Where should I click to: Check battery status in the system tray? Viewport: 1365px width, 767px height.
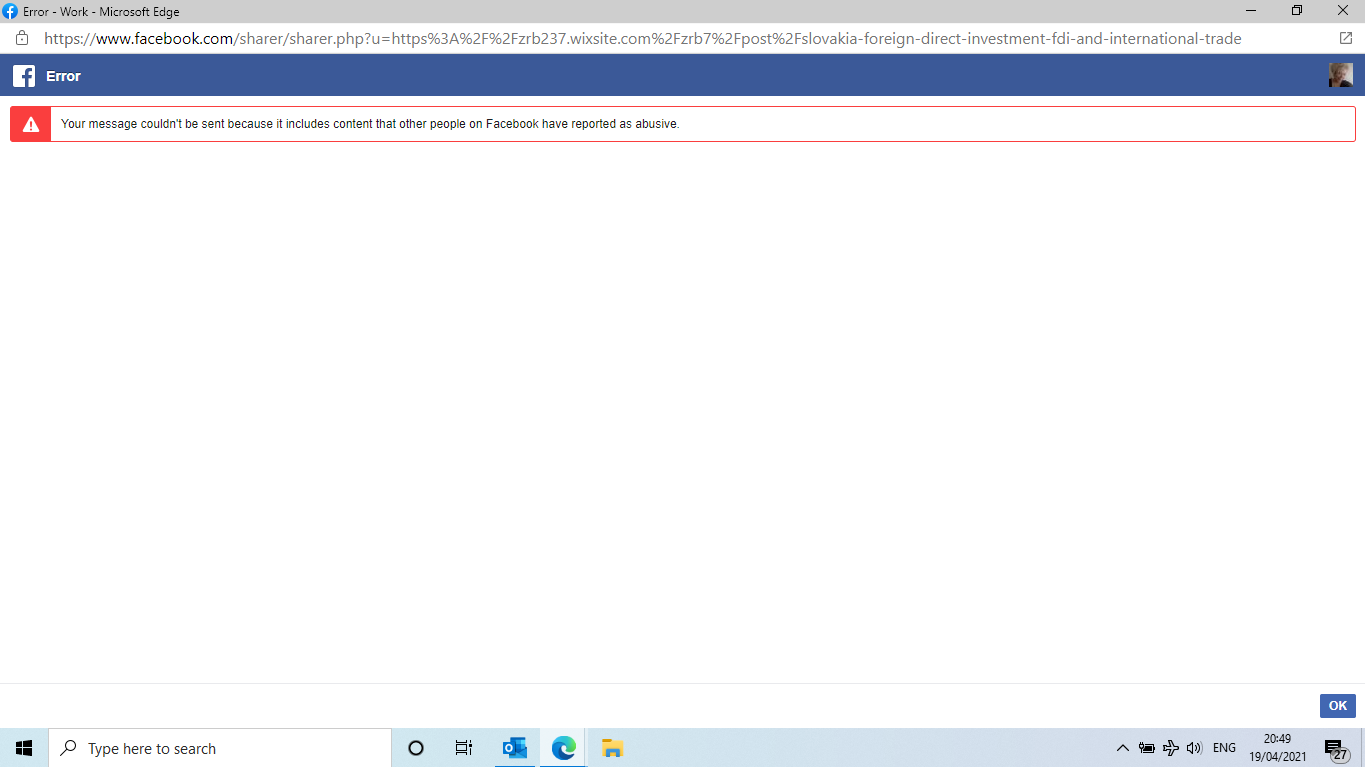[x=1146, y=747]
